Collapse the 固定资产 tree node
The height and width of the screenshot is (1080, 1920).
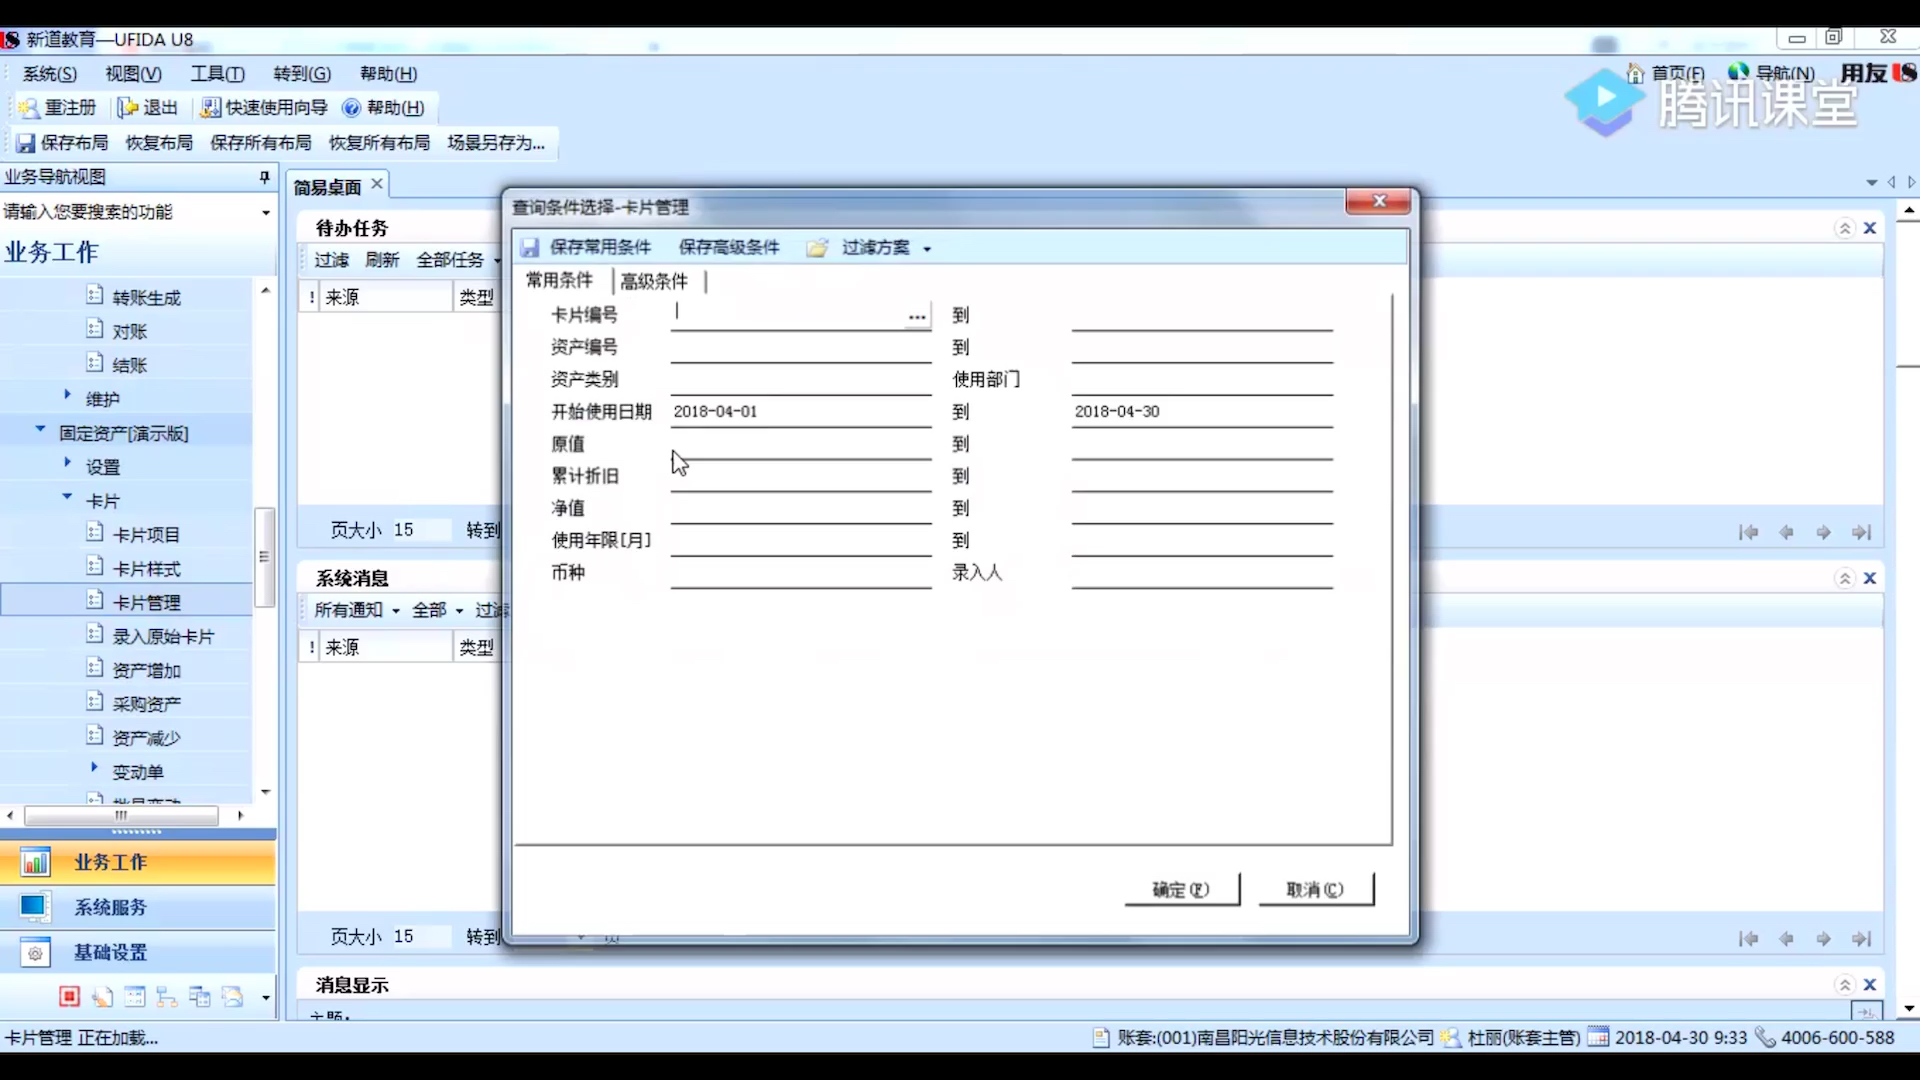point(40,430)
